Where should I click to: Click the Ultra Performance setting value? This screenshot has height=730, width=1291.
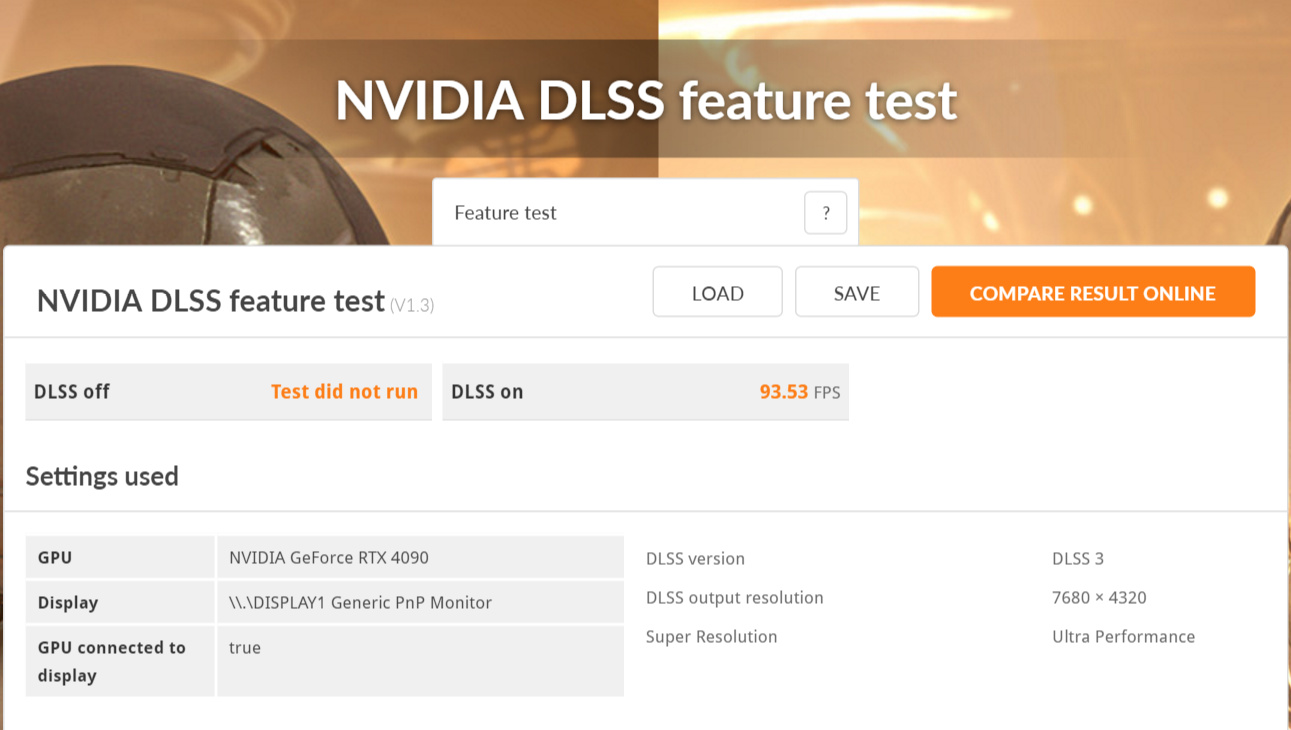1123,637
